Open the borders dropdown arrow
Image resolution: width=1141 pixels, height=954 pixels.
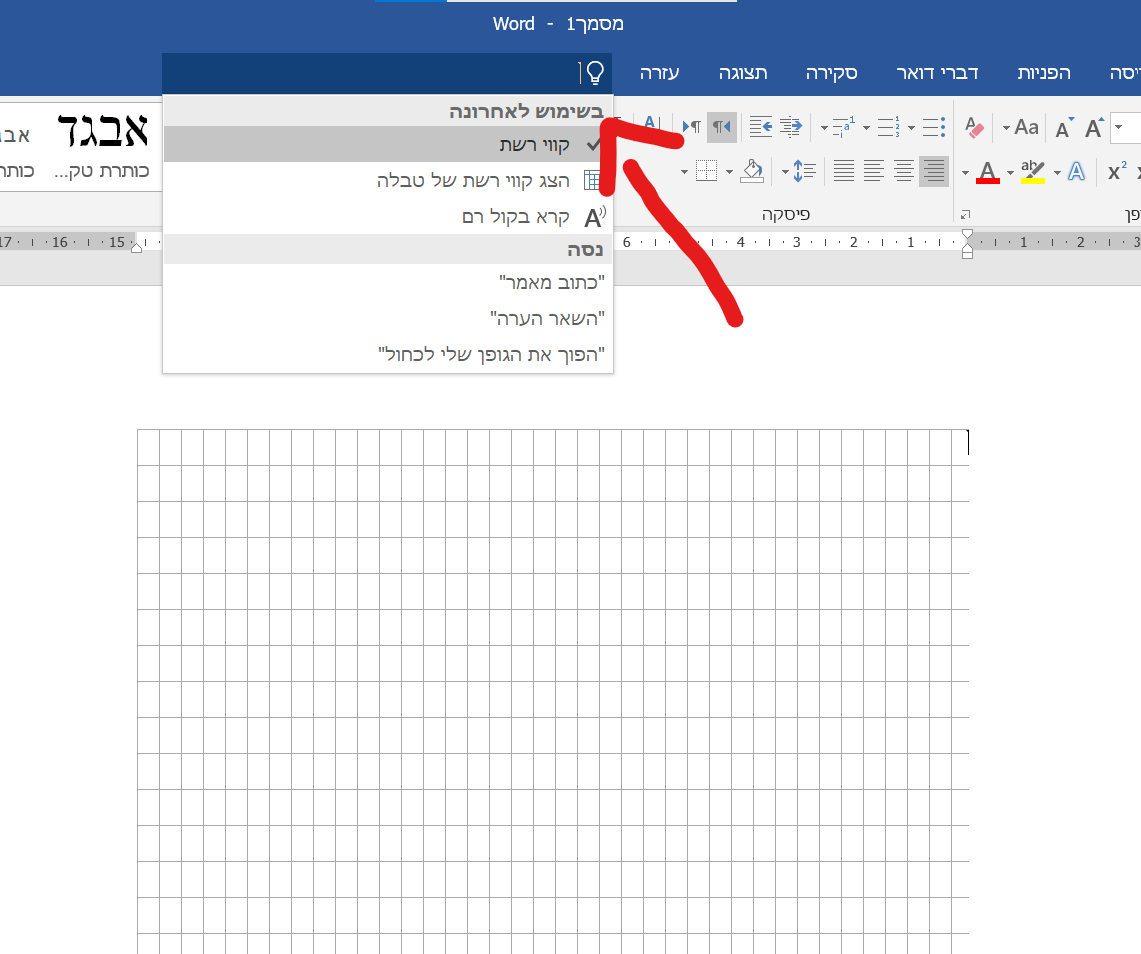click(x=684, y=172)
